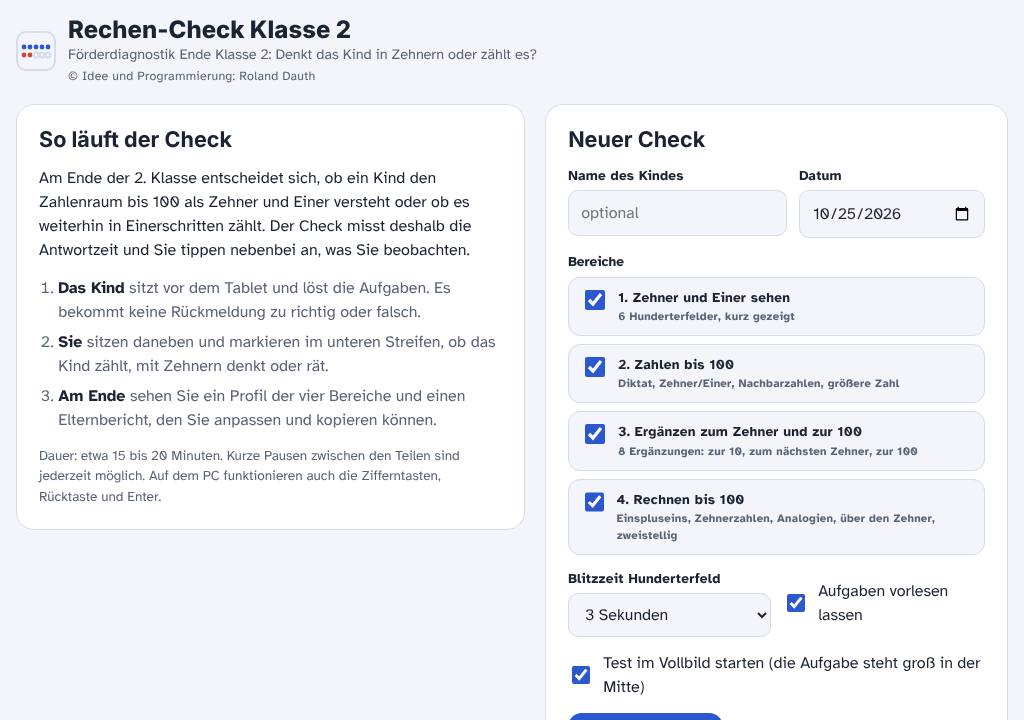Click the 'Neuer Check' heading
1024x720 pixels.
tap(636, 139)
